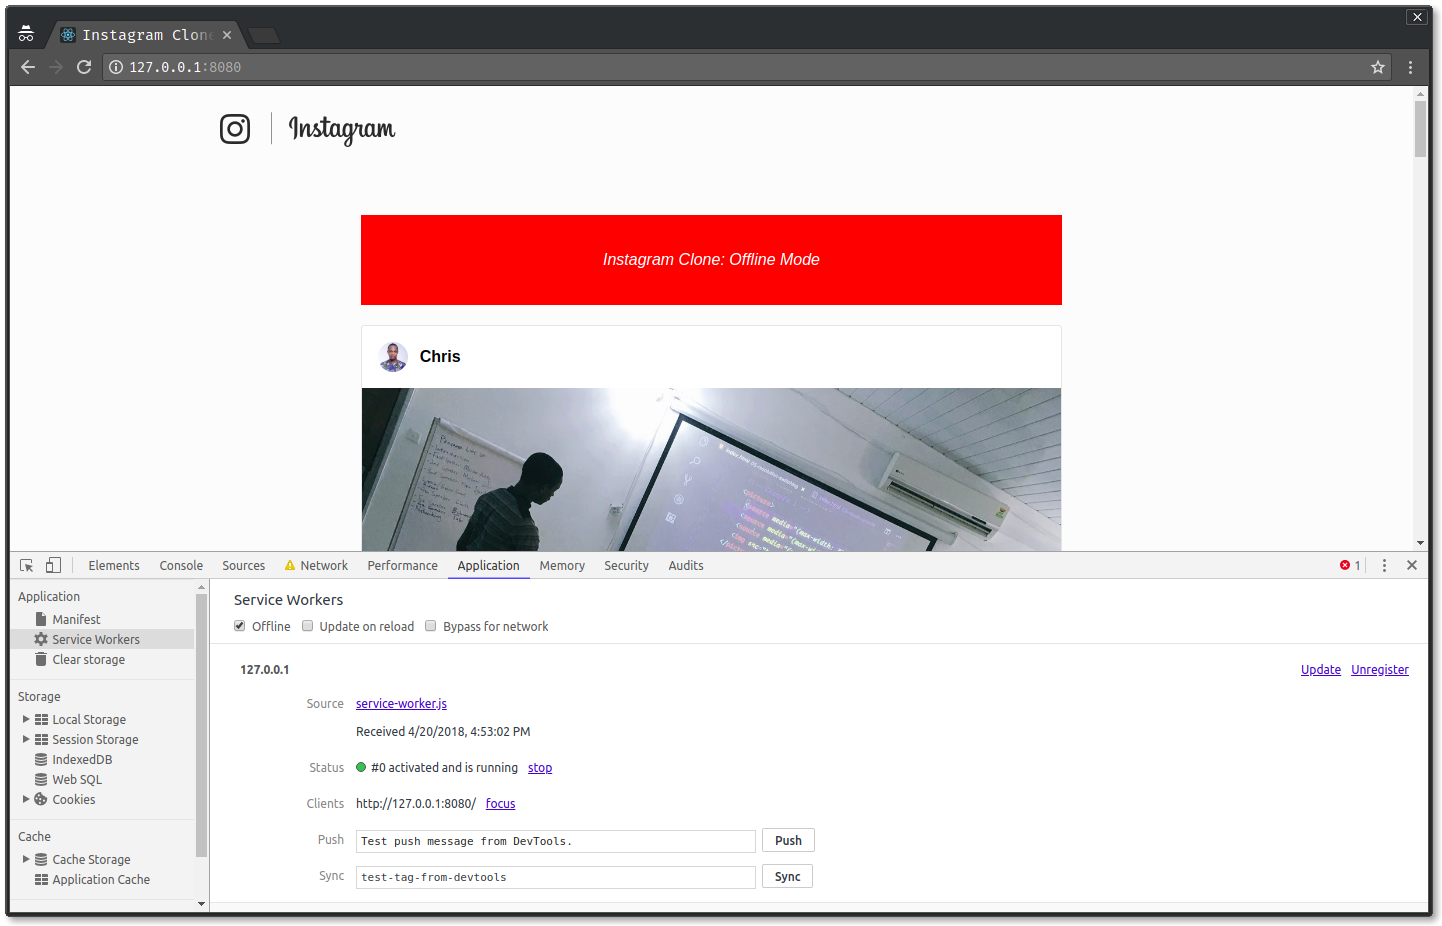Click the Application Cache grid icon
Image resolution: width=1442 pixels, height=926 pixels.
41,879
